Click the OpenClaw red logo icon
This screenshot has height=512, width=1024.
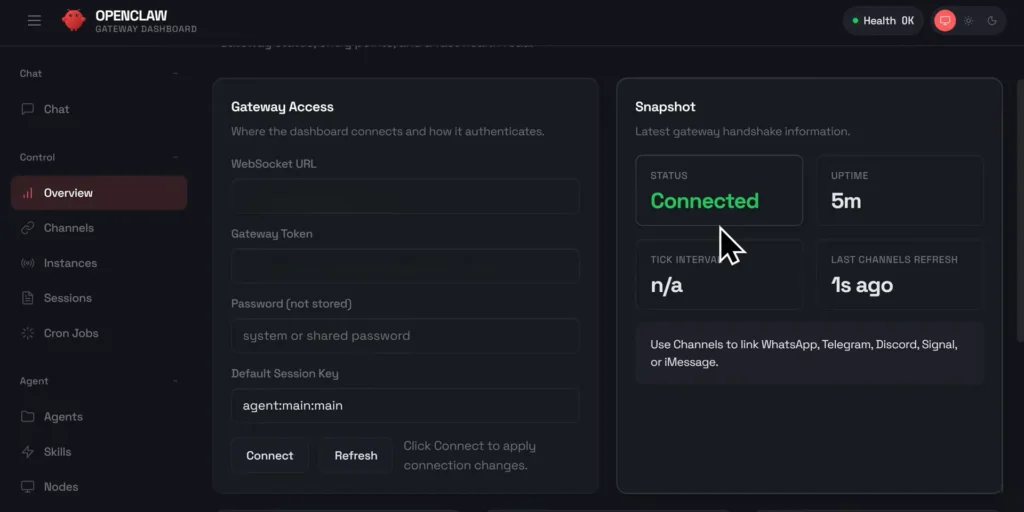(x=73, y=20)
